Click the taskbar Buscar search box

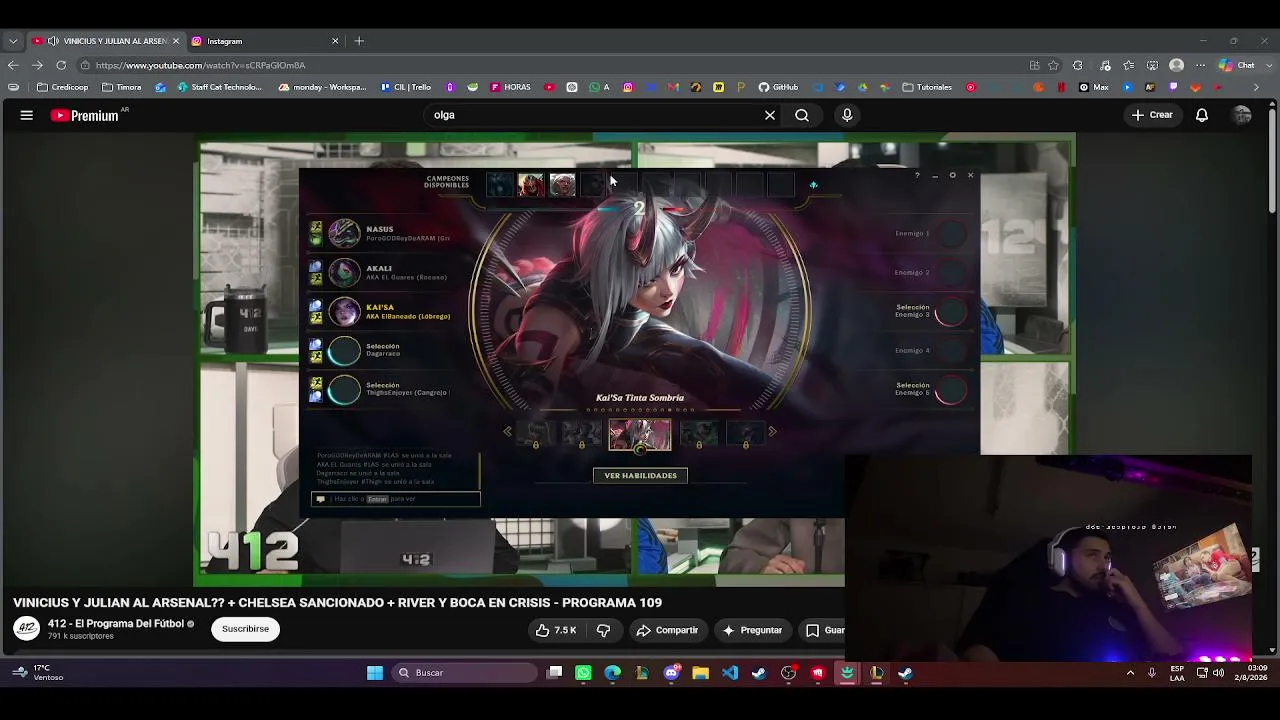(x=462, y=673)
